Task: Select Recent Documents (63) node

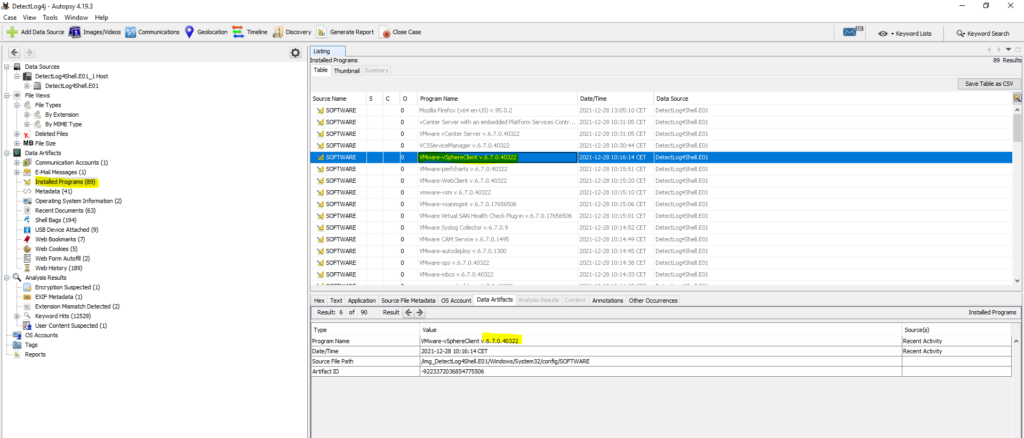Action: 65,211
